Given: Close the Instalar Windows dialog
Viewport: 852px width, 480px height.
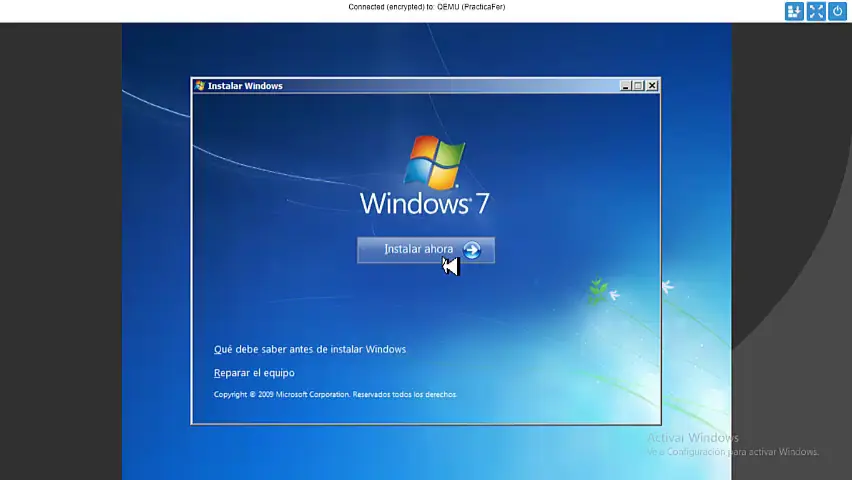Looking at the screenshot, I should (652, 85).
